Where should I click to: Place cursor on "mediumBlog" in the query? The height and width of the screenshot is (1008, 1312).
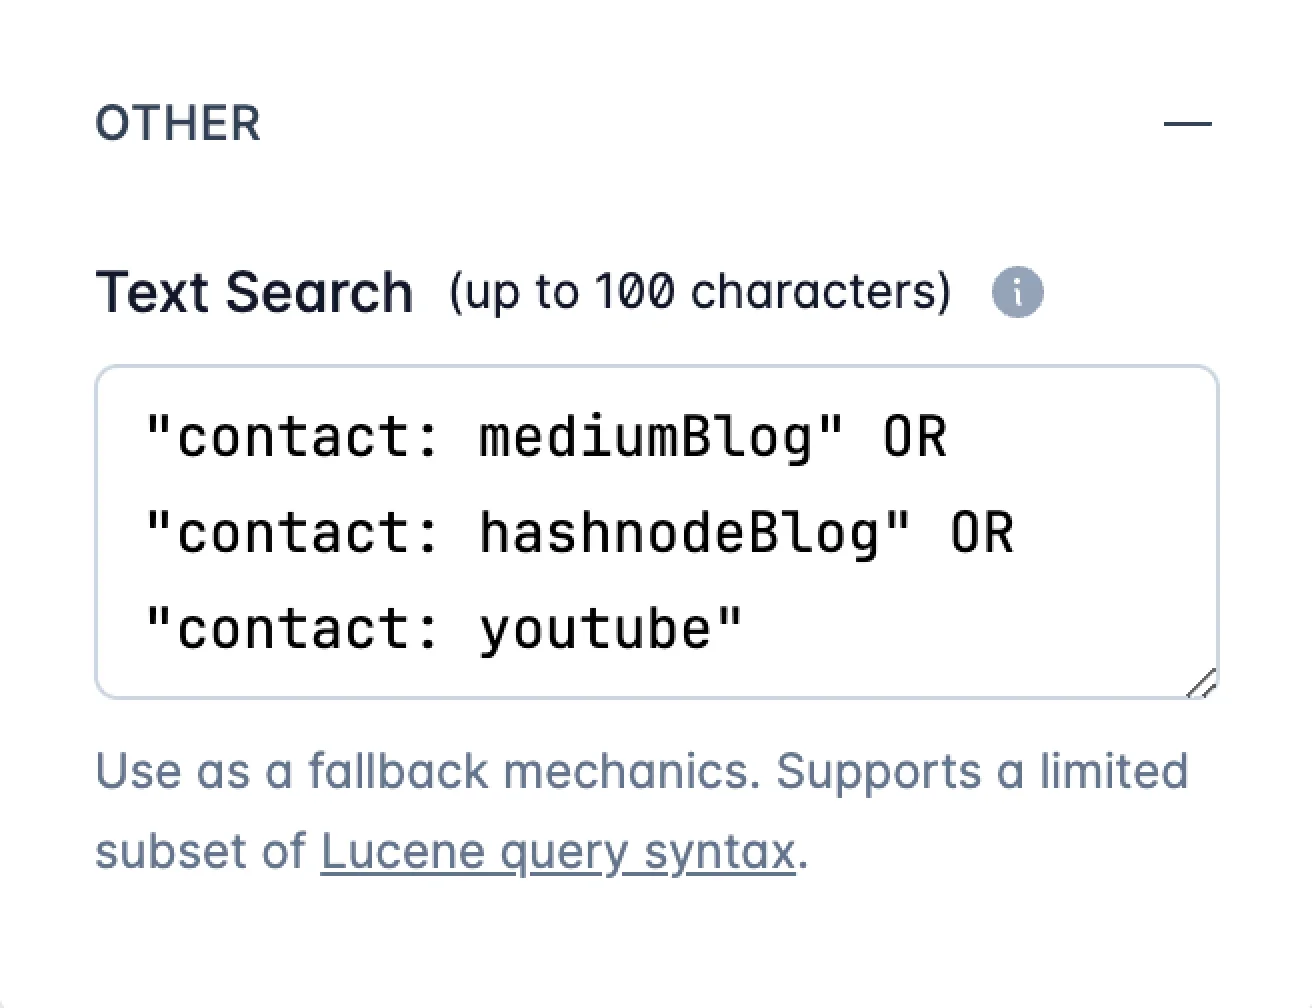(647, 437)
